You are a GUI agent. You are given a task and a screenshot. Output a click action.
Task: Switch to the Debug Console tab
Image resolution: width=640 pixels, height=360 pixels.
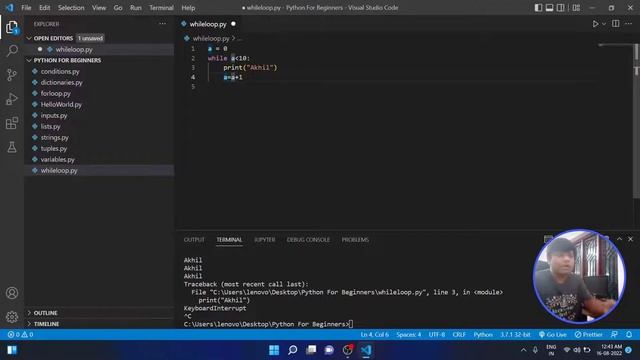(x=308, y=240)
